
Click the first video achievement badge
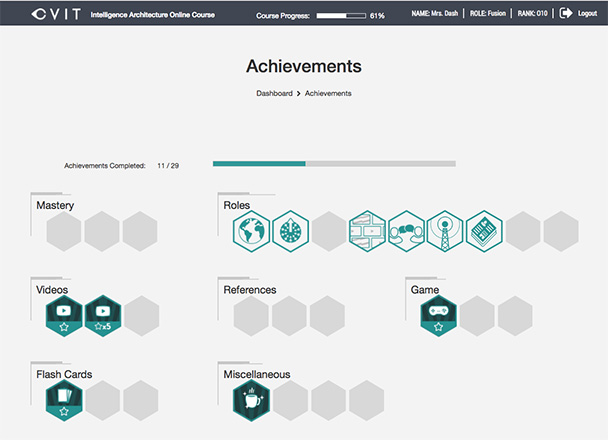tap(64, 316)
